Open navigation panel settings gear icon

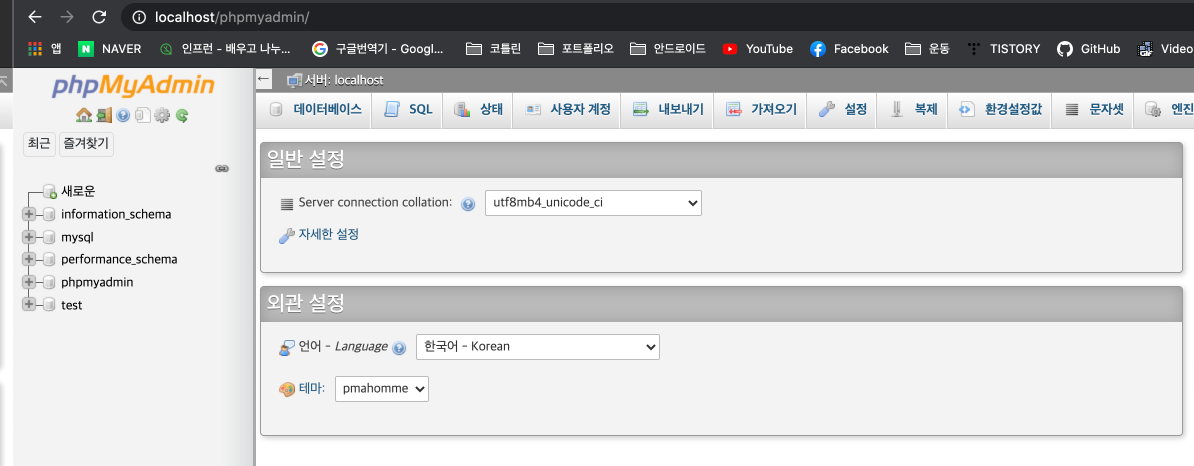click(161, 116)
